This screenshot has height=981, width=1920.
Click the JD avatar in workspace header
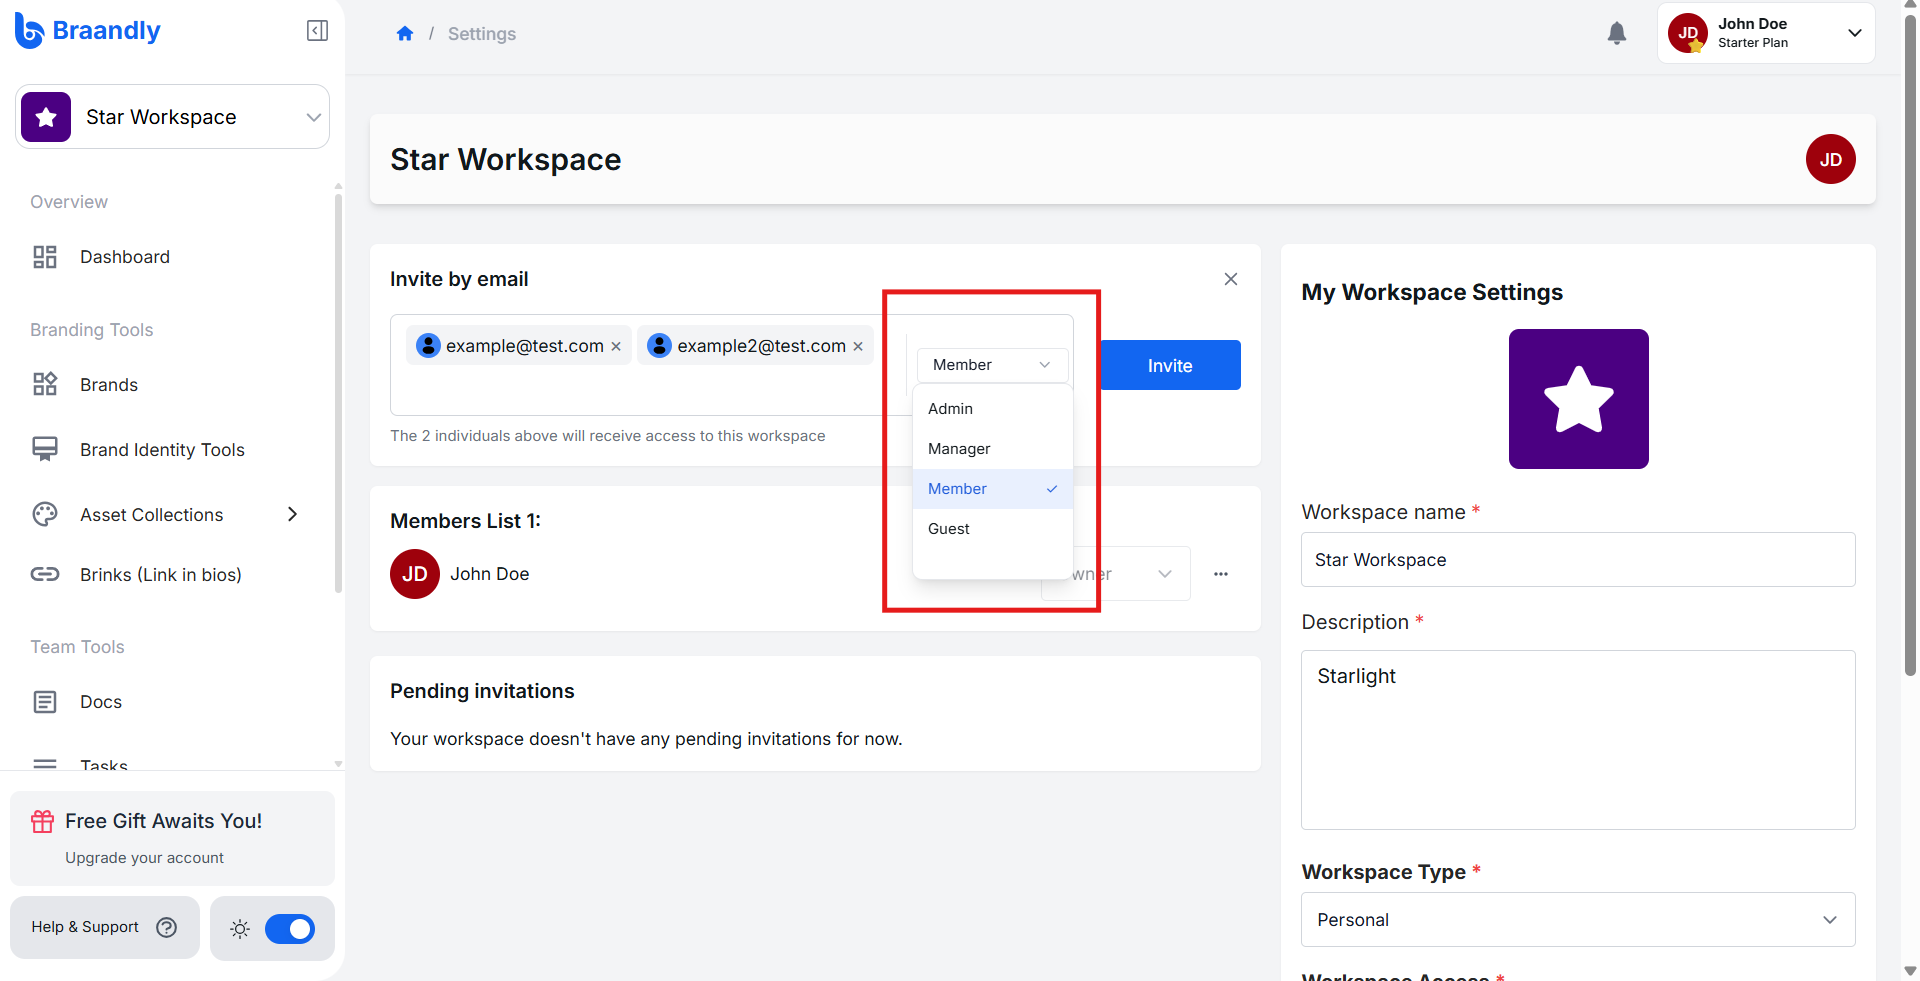[1830, 159]
